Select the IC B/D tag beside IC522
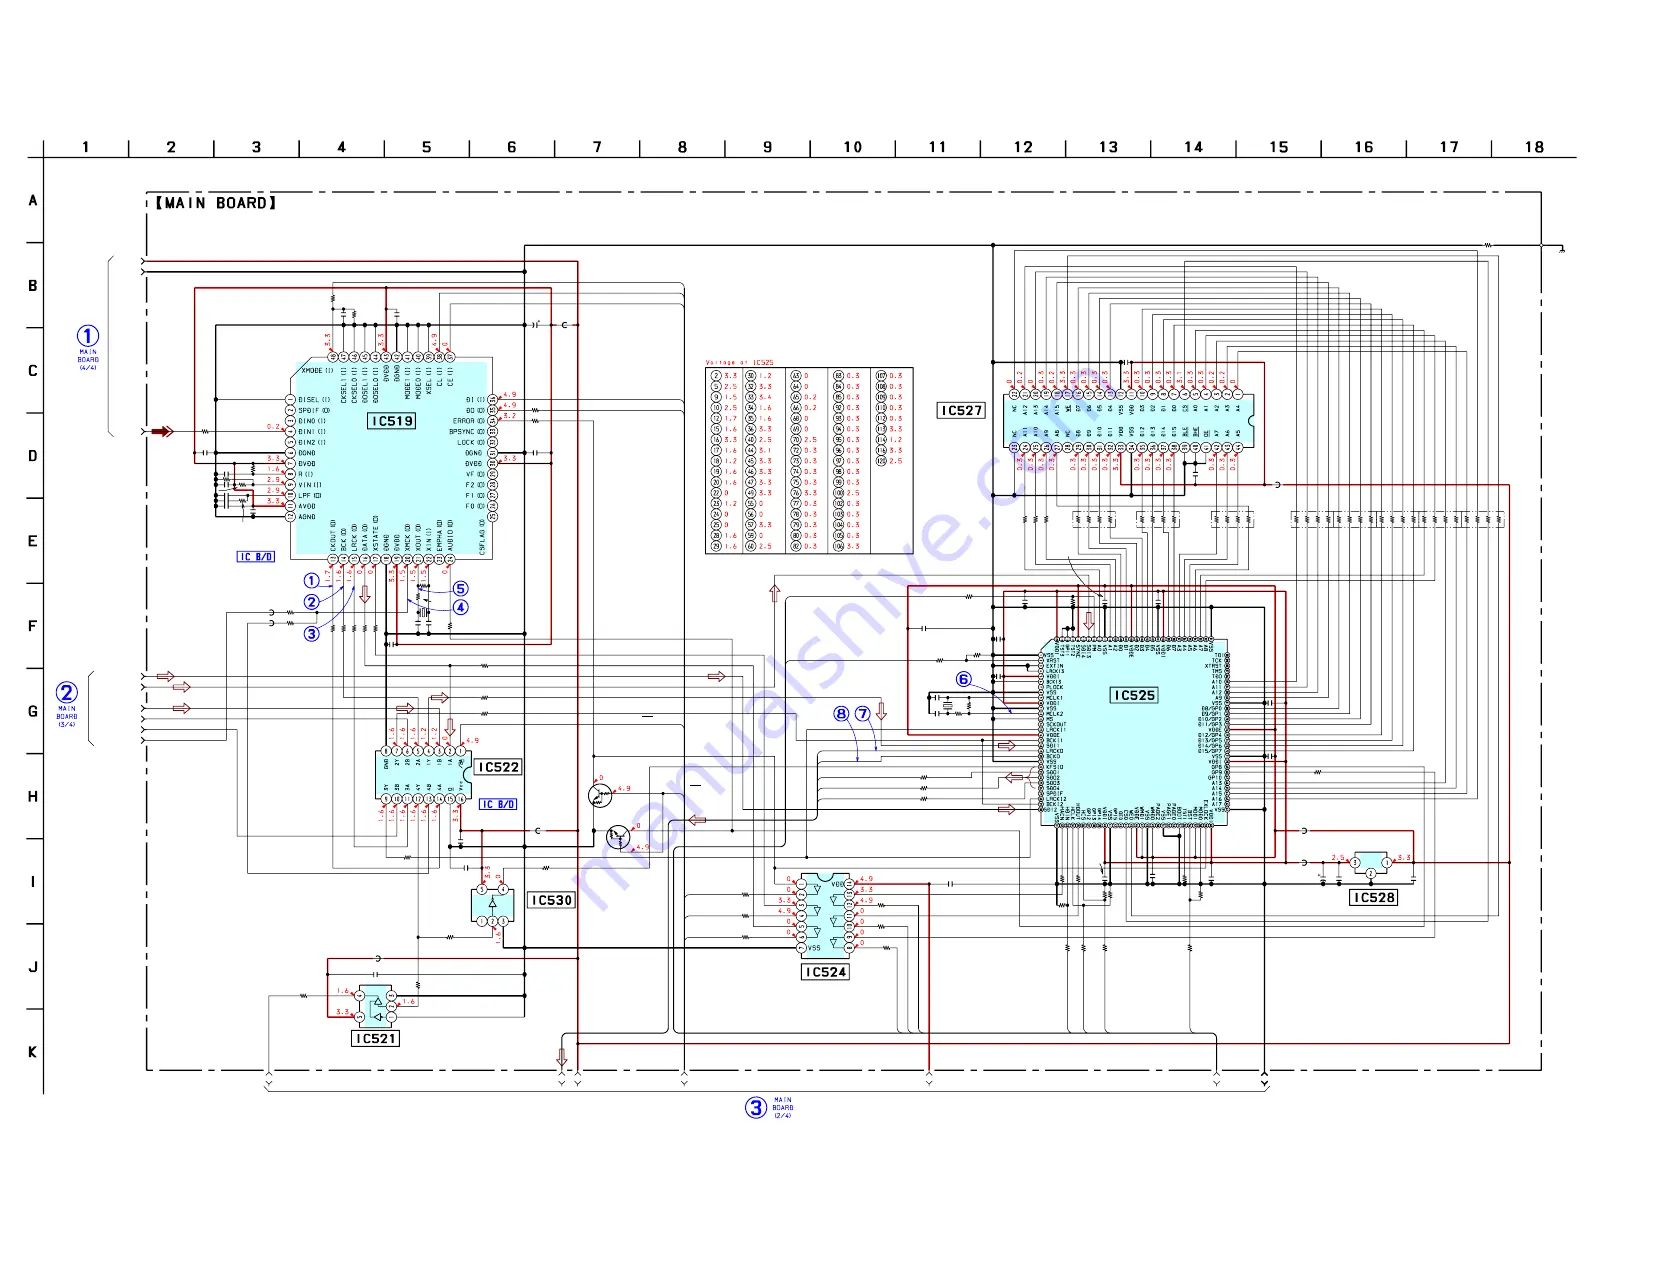 click(x=498, y=804)
